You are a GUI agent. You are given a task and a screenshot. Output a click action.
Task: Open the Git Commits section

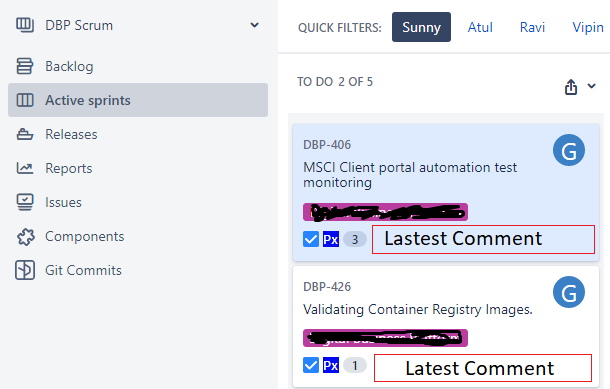point(83,270)
